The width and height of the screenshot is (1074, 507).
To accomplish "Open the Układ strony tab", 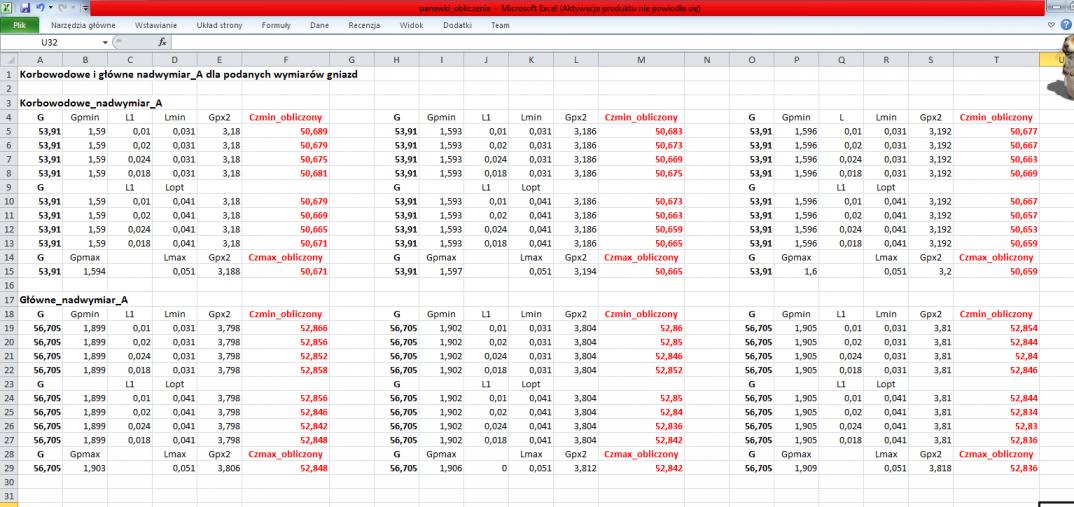I will [x=219, y=25].
